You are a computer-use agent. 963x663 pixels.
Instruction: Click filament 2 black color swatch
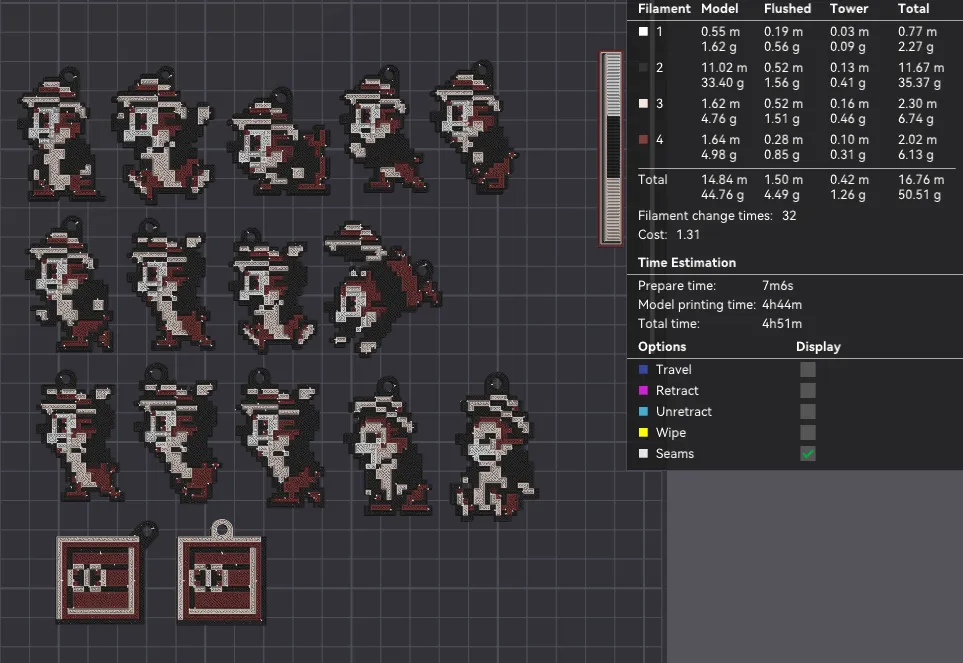(x=643, y=68)
